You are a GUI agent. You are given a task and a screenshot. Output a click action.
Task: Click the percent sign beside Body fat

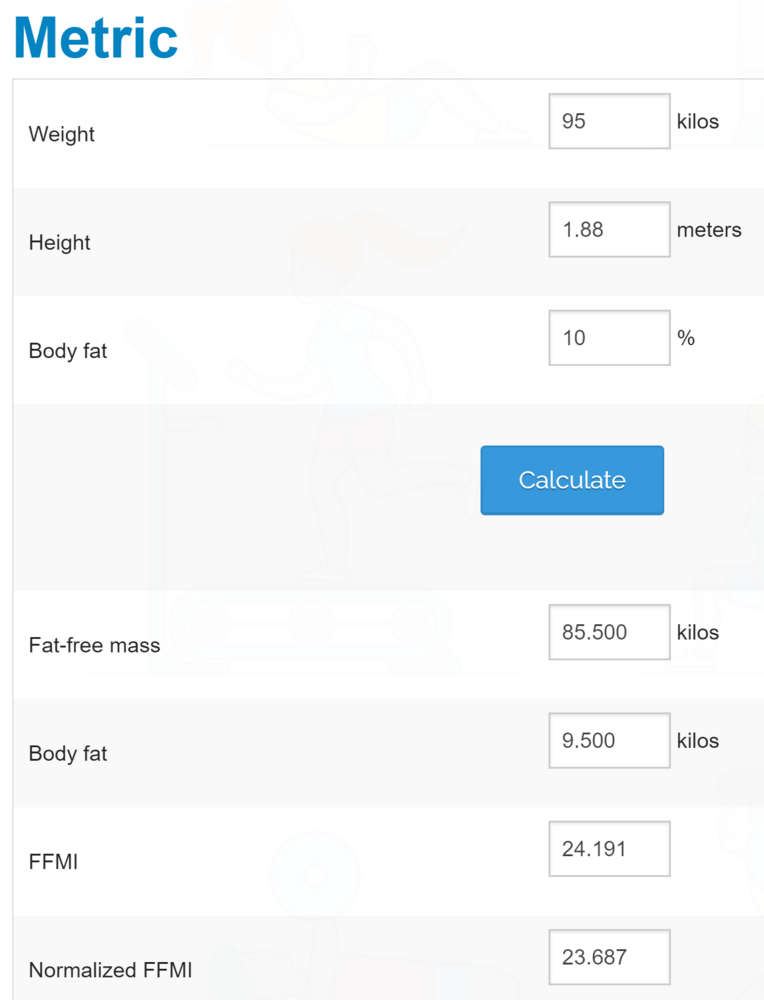[x=686, y=338]
